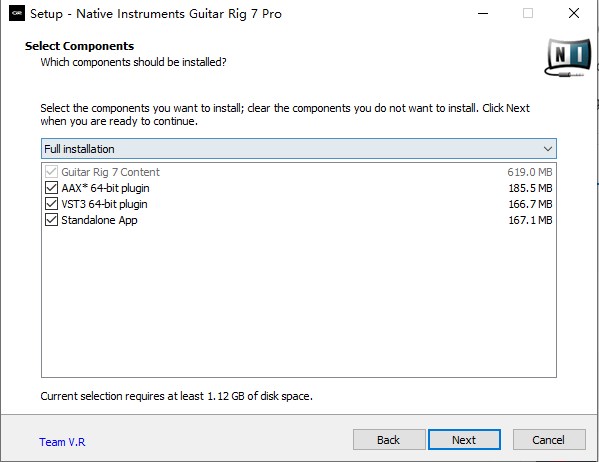Open the Team V.R link
Screen dimensions: 599x462
tap(62, 442)
